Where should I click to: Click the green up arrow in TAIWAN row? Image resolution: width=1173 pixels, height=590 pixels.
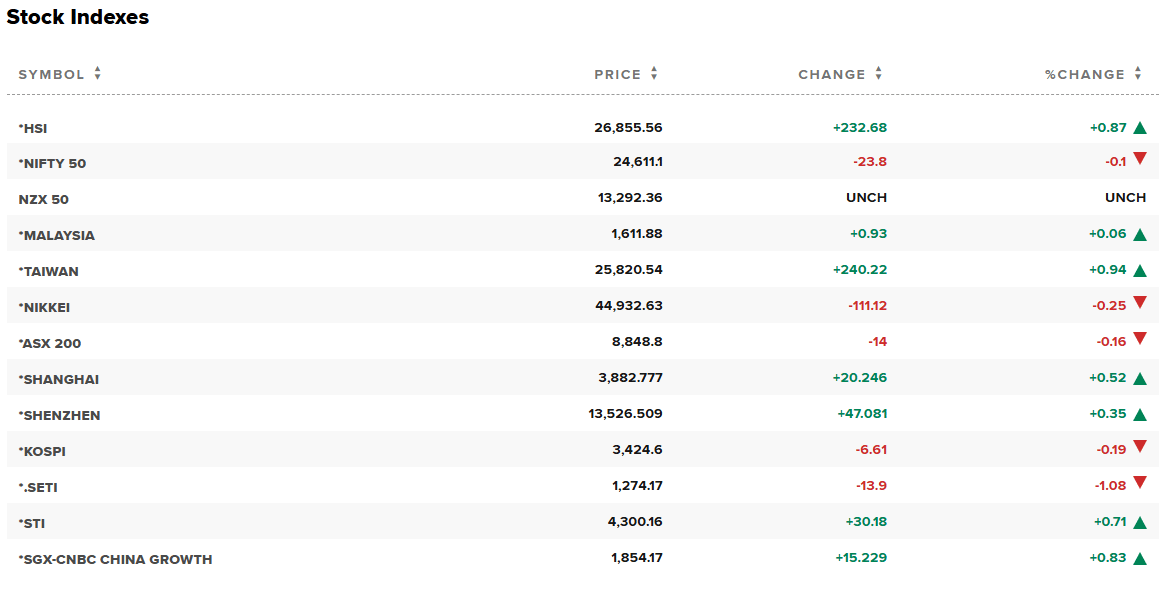point(1140,270)
